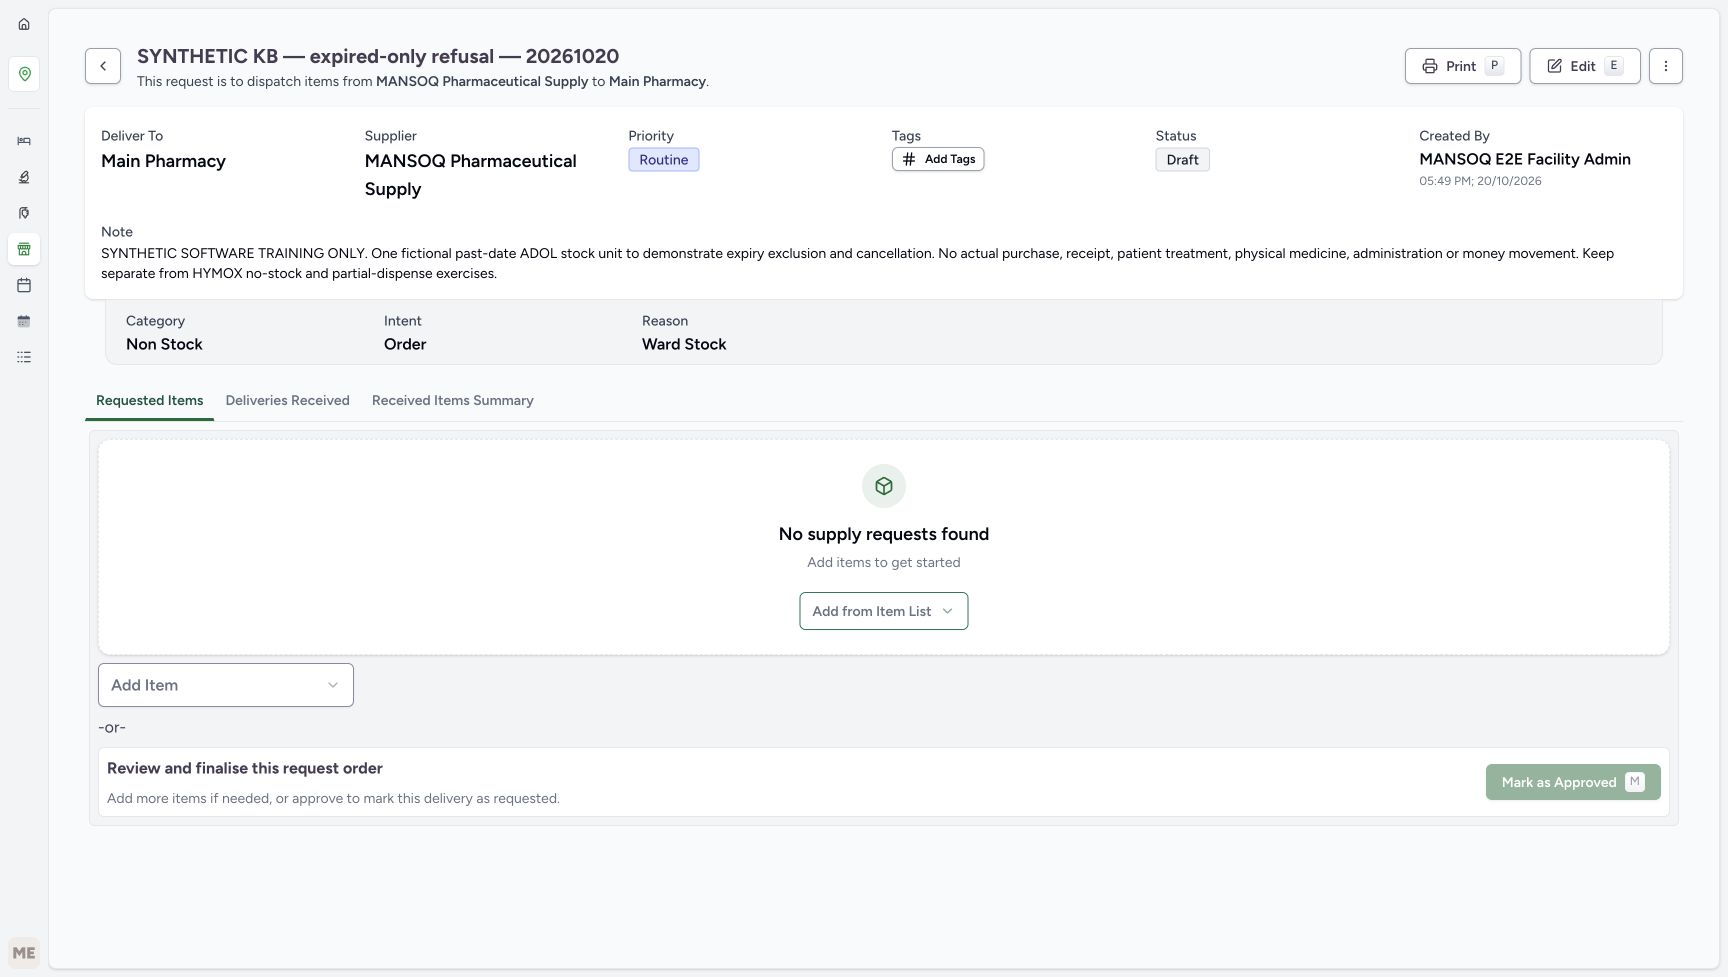Click the ME user avatar

pyautogui.click(x=24, y=953)
